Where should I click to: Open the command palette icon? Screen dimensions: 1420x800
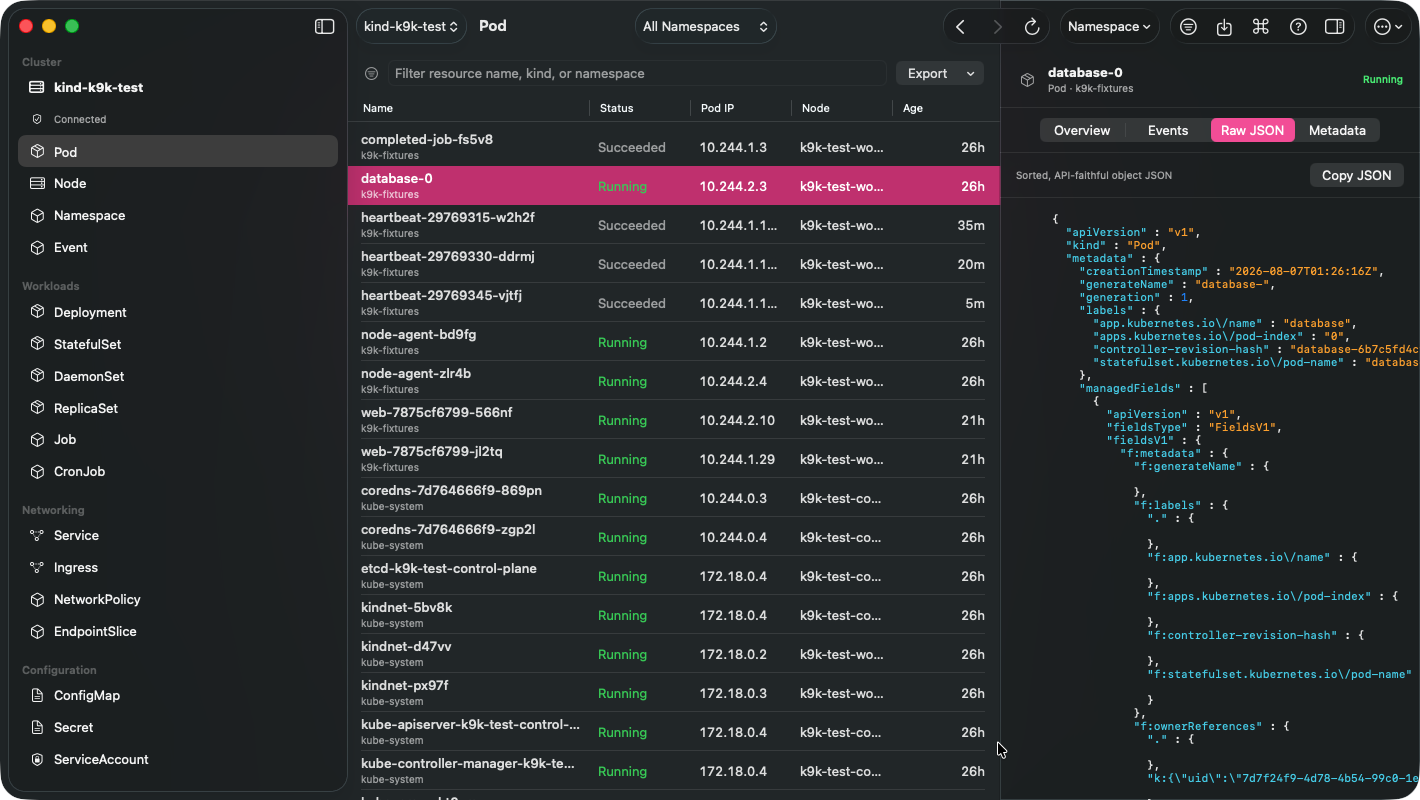(1260, 27)
